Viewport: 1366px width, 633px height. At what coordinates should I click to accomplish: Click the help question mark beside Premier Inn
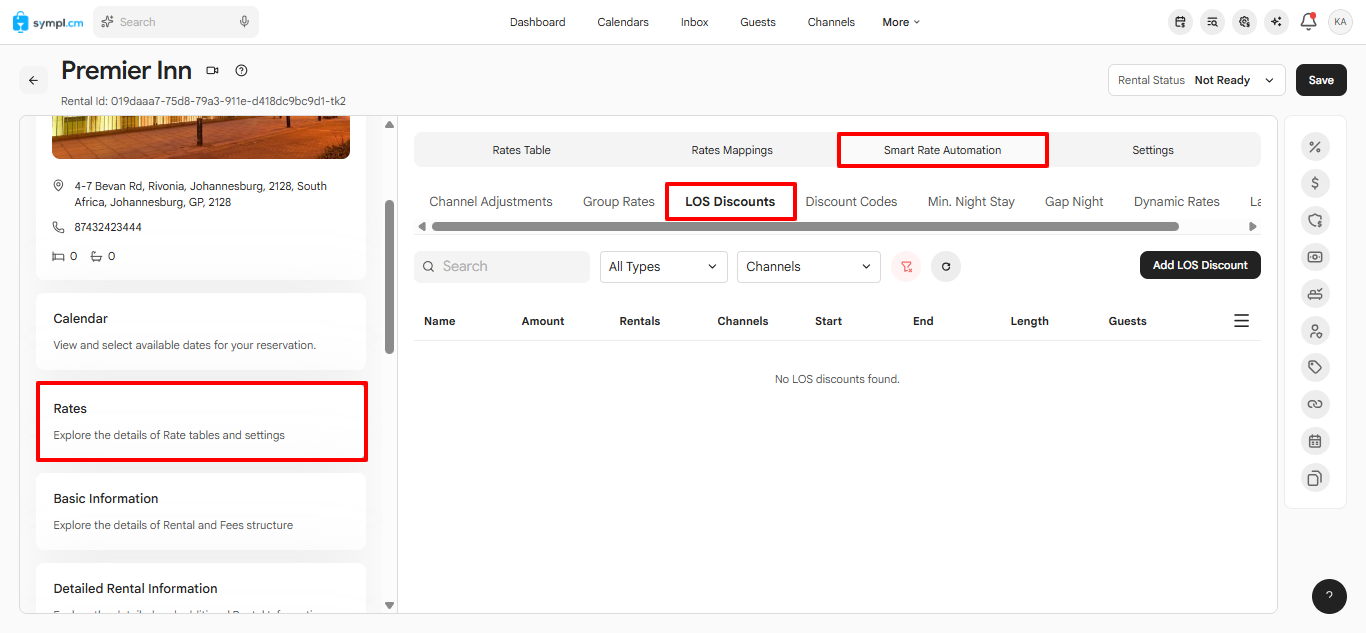(241, 71)
